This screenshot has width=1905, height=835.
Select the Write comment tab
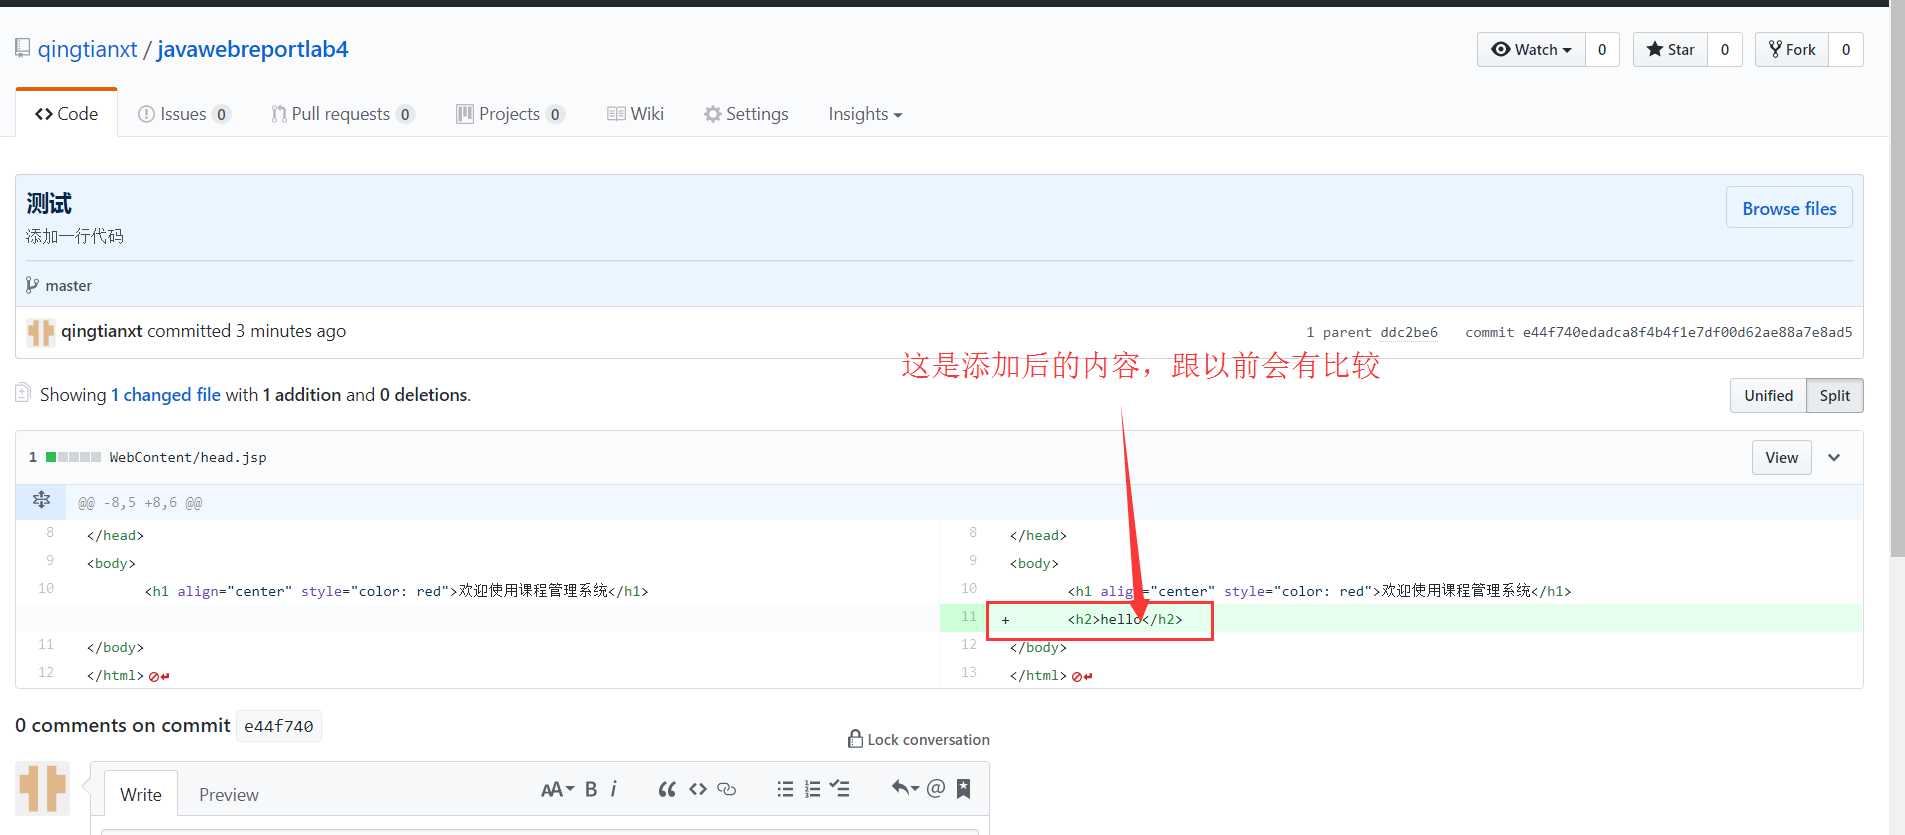click(x=141, y=794)
